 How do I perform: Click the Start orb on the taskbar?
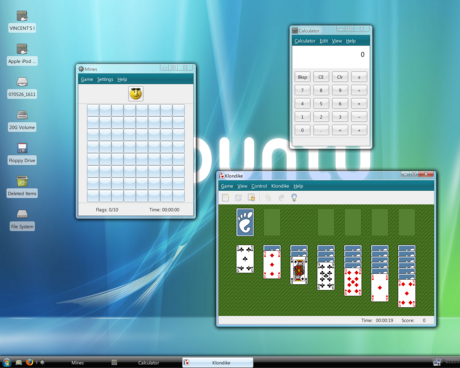click(x=6, y=362)
